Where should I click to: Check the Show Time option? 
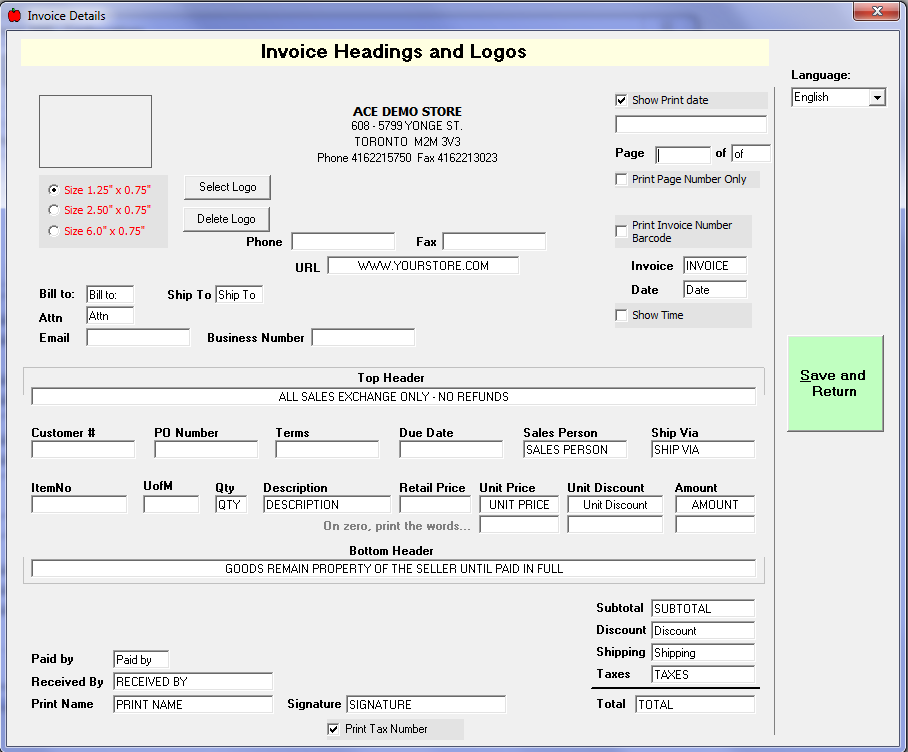[621, 316]
